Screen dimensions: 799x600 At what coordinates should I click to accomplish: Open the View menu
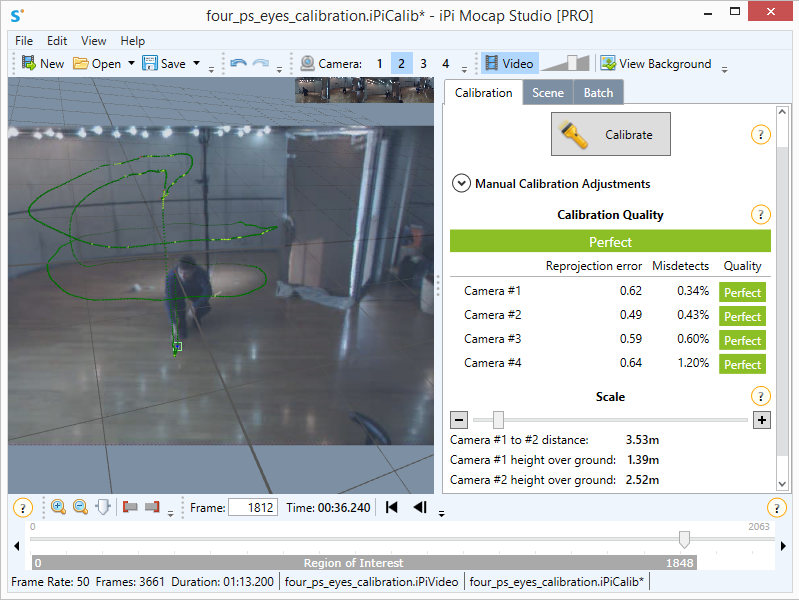click(x=94, y=41)
